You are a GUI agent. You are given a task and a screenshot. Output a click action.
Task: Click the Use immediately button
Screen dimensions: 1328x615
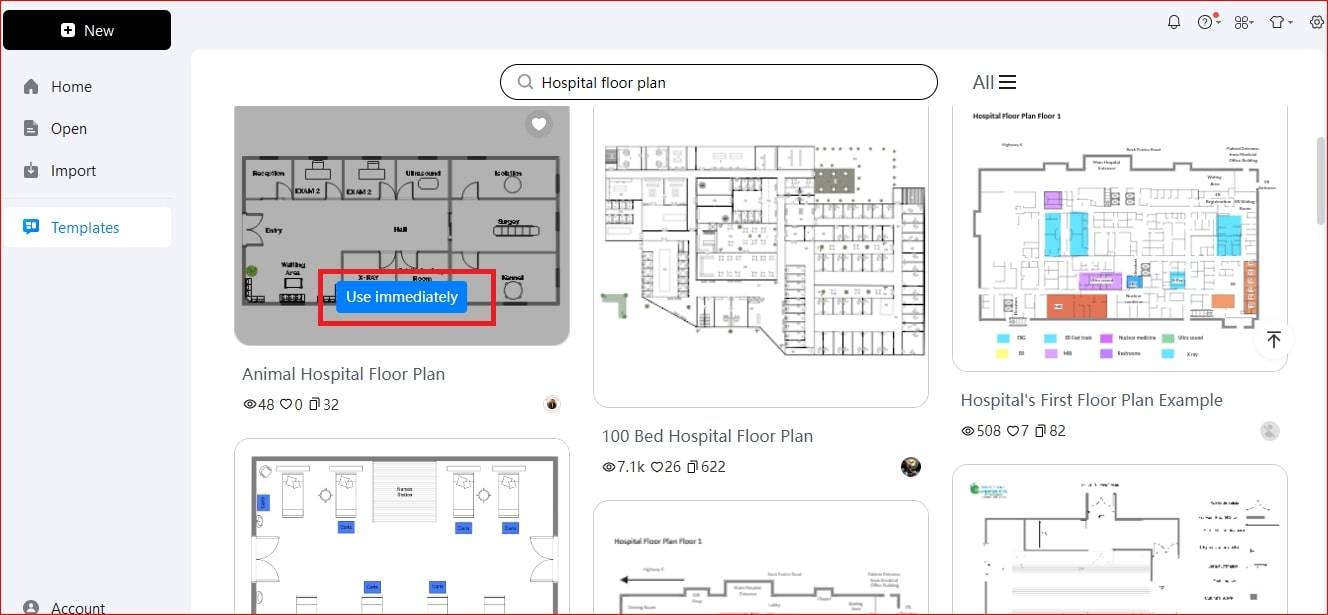point(401,297)
